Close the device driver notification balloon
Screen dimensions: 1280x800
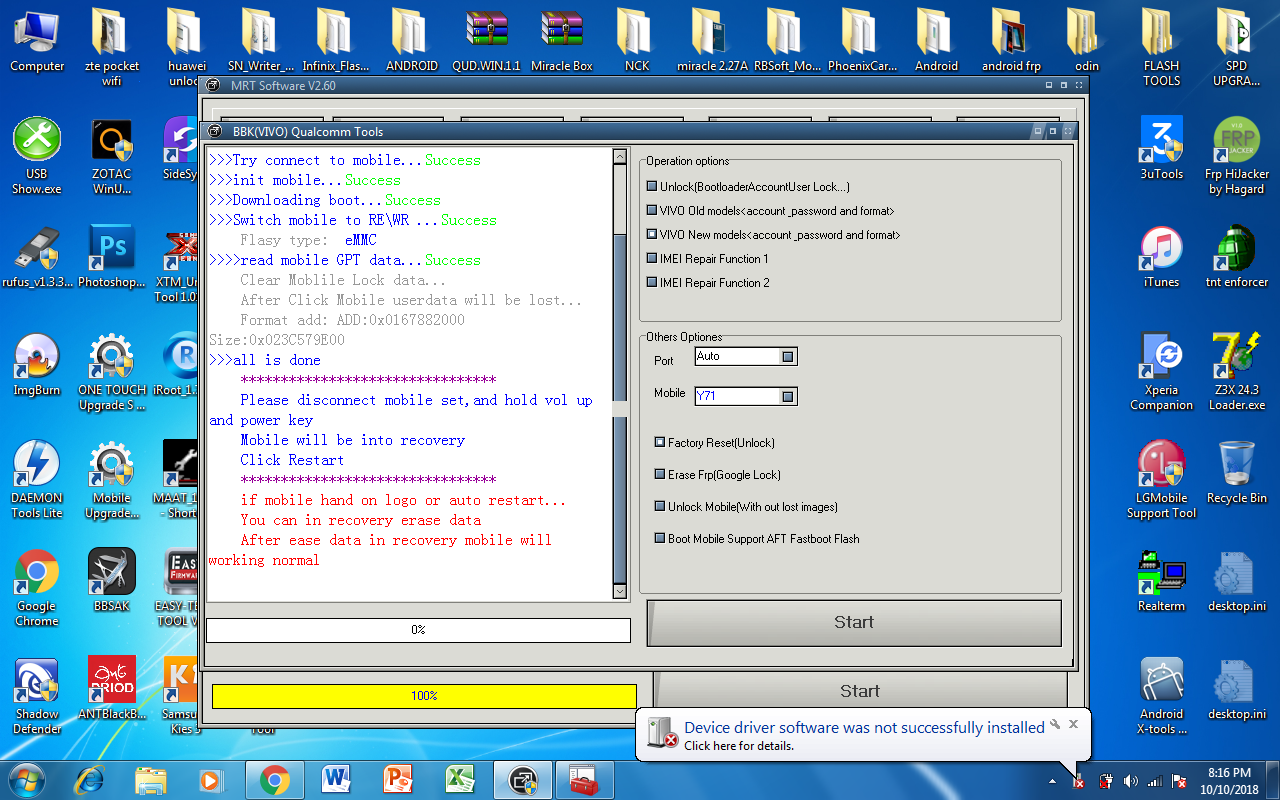pyautogui.click(x=1073, y=723)
